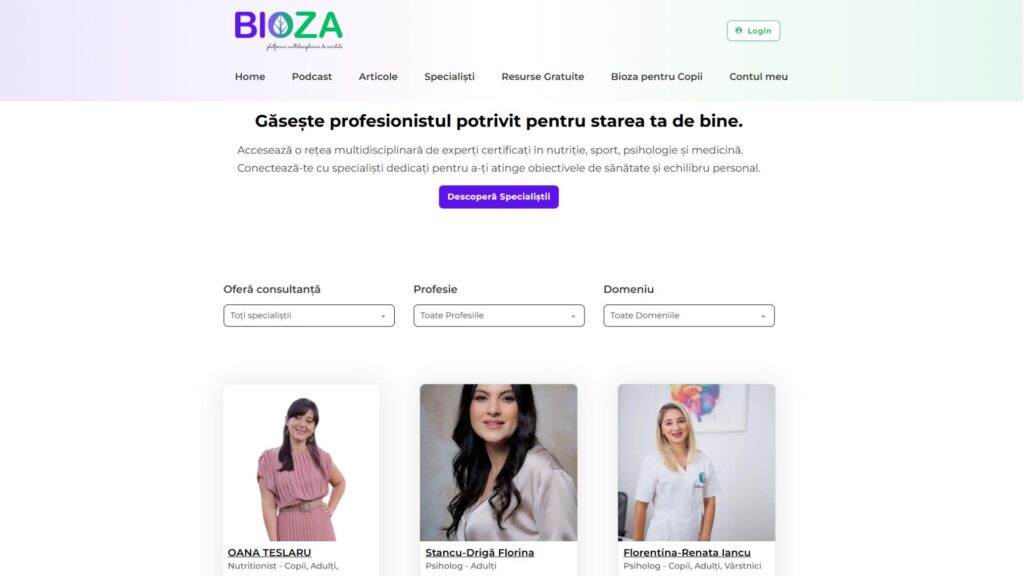
Task: Navigate to Bioza pentru Copii
Action: (x=656, y=76)
